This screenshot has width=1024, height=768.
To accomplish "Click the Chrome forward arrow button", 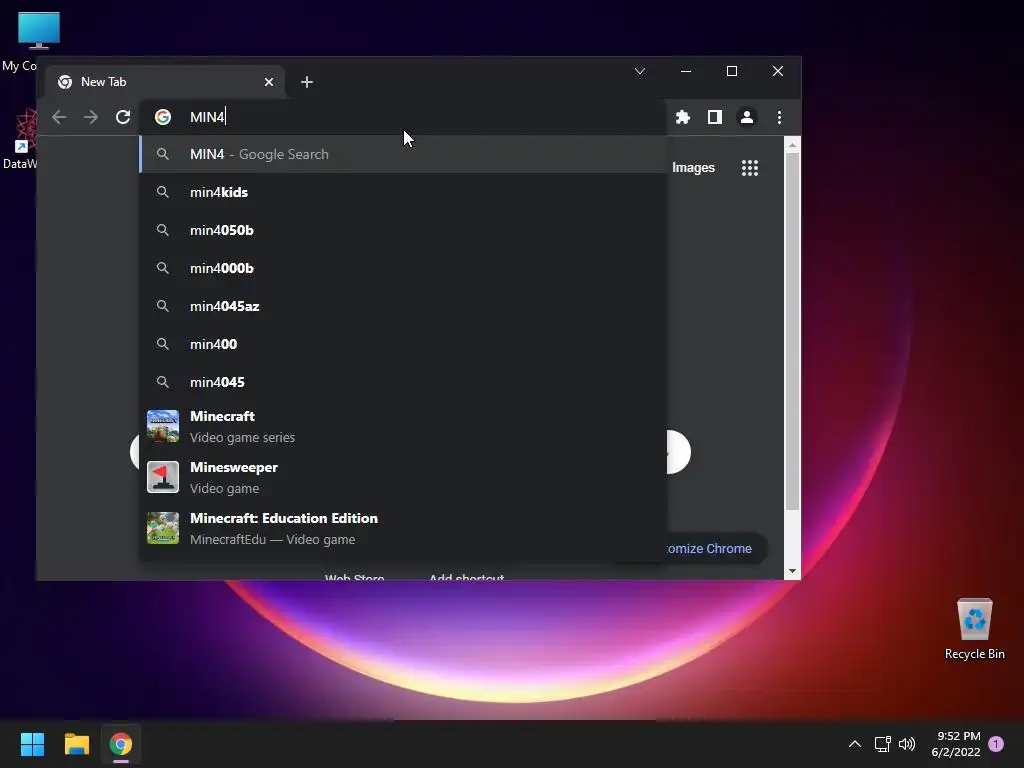I will (x=91, y=117).
